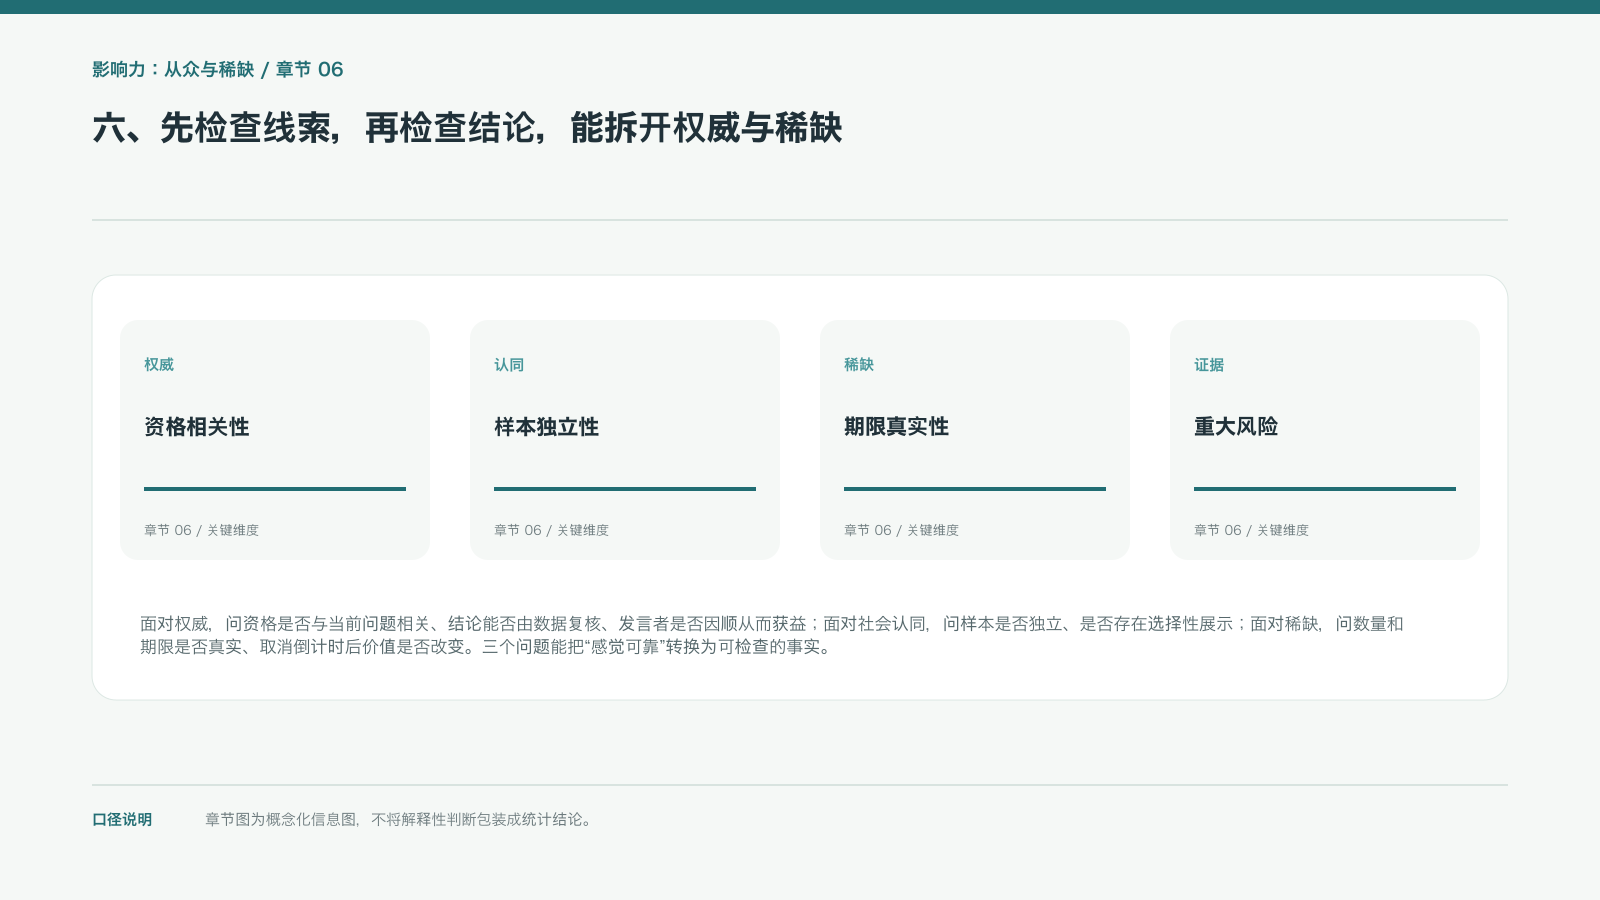The width and height of the screenshot is (1600, 900).
Task: Click the small 权威 card label
Action: click(159, 365)
